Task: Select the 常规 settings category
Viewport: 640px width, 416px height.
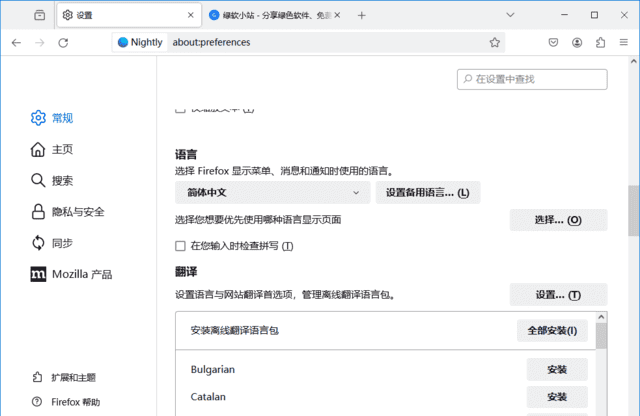Action: point(52,118)
